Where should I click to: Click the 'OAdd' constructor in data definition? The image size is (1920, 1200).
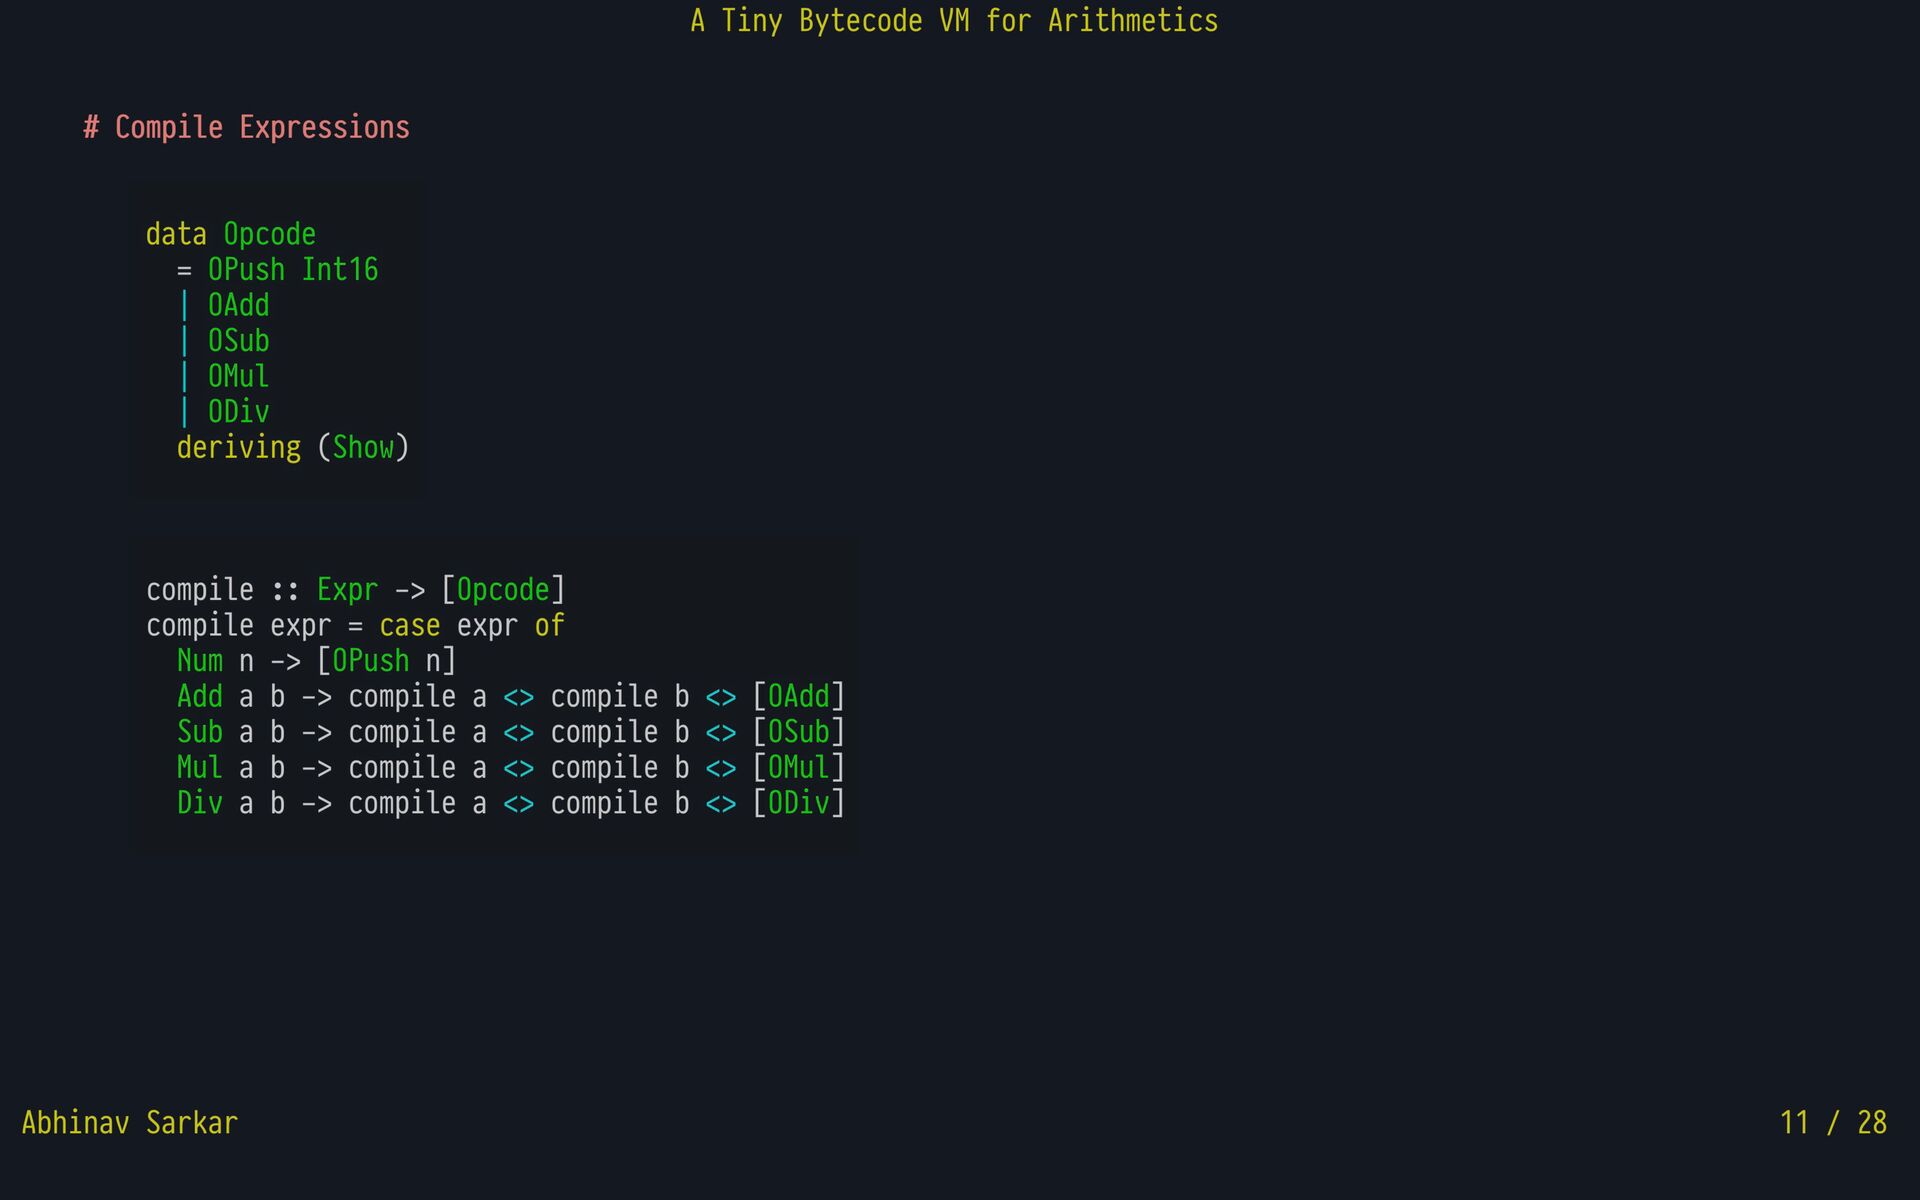click(x=238, y=305)
